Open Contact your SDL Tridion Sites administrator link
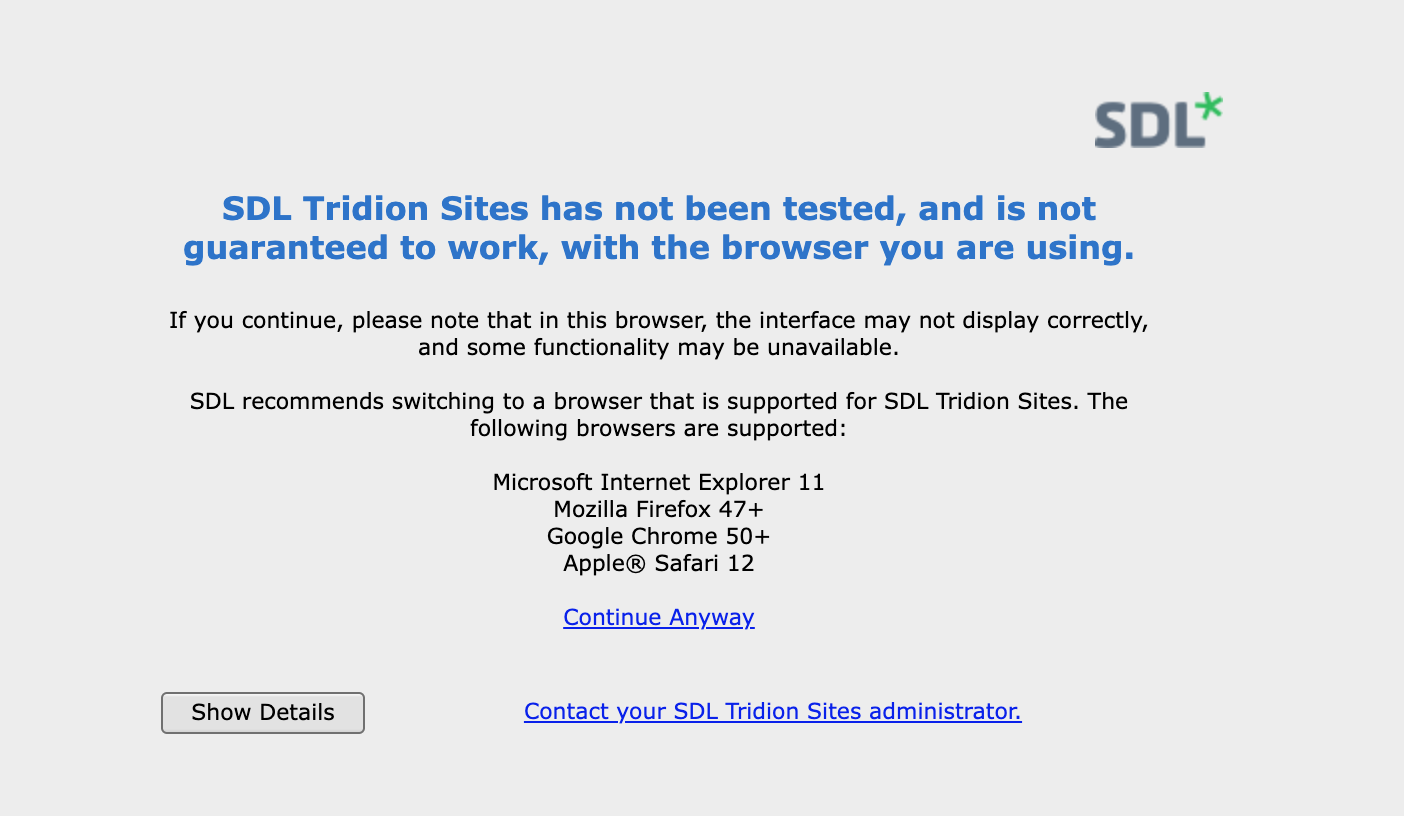Screen dimensions: 1404x816 tap(773, 711)
